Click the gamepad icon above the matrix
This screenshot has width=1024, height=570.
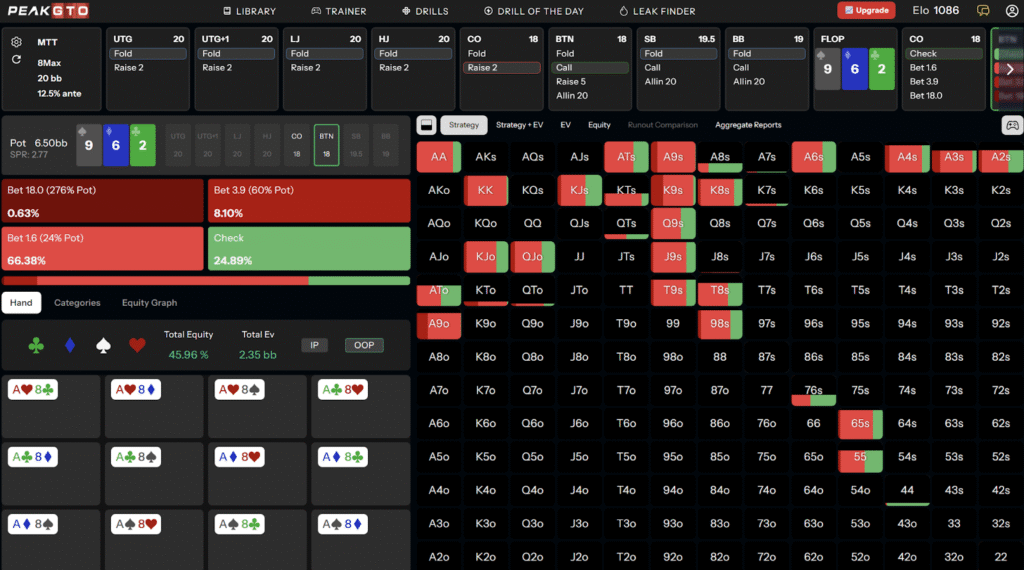coord(1011,125)
